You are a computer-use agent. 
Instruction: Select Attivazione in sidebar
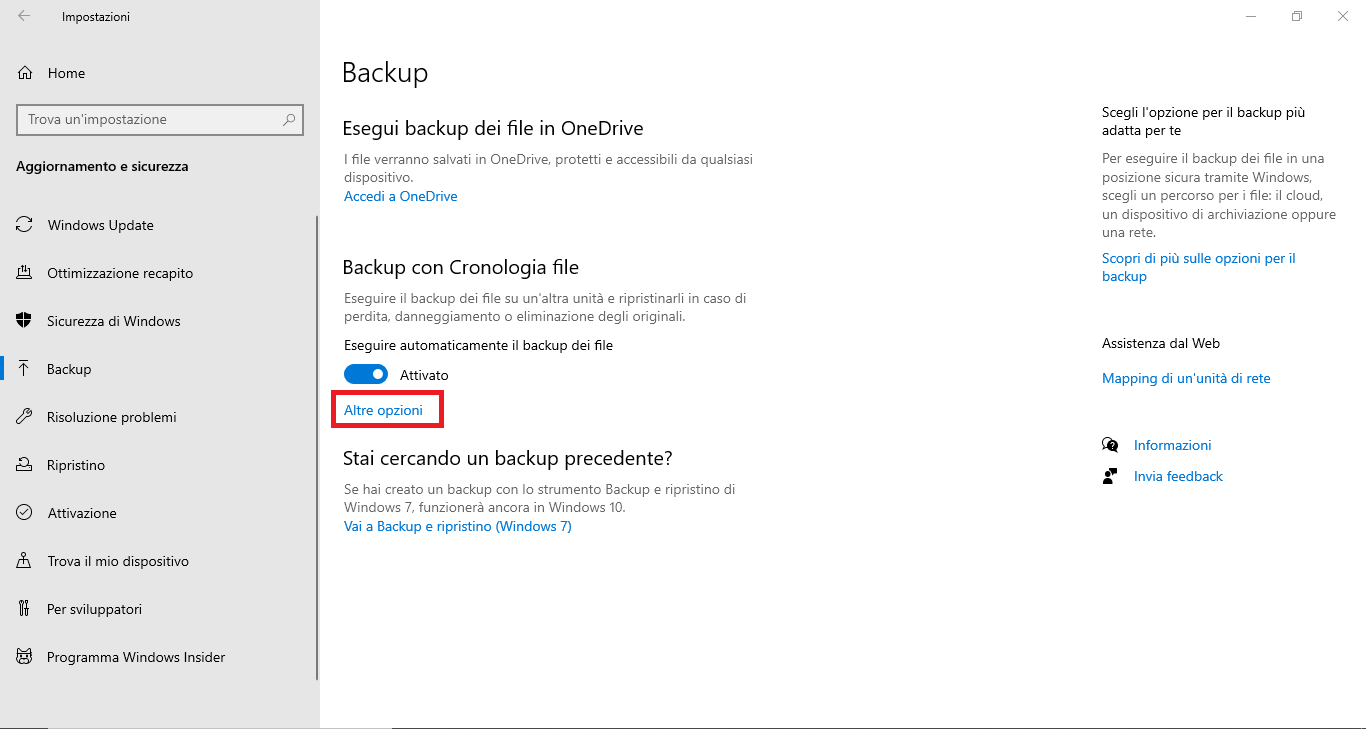click(82, 513)
